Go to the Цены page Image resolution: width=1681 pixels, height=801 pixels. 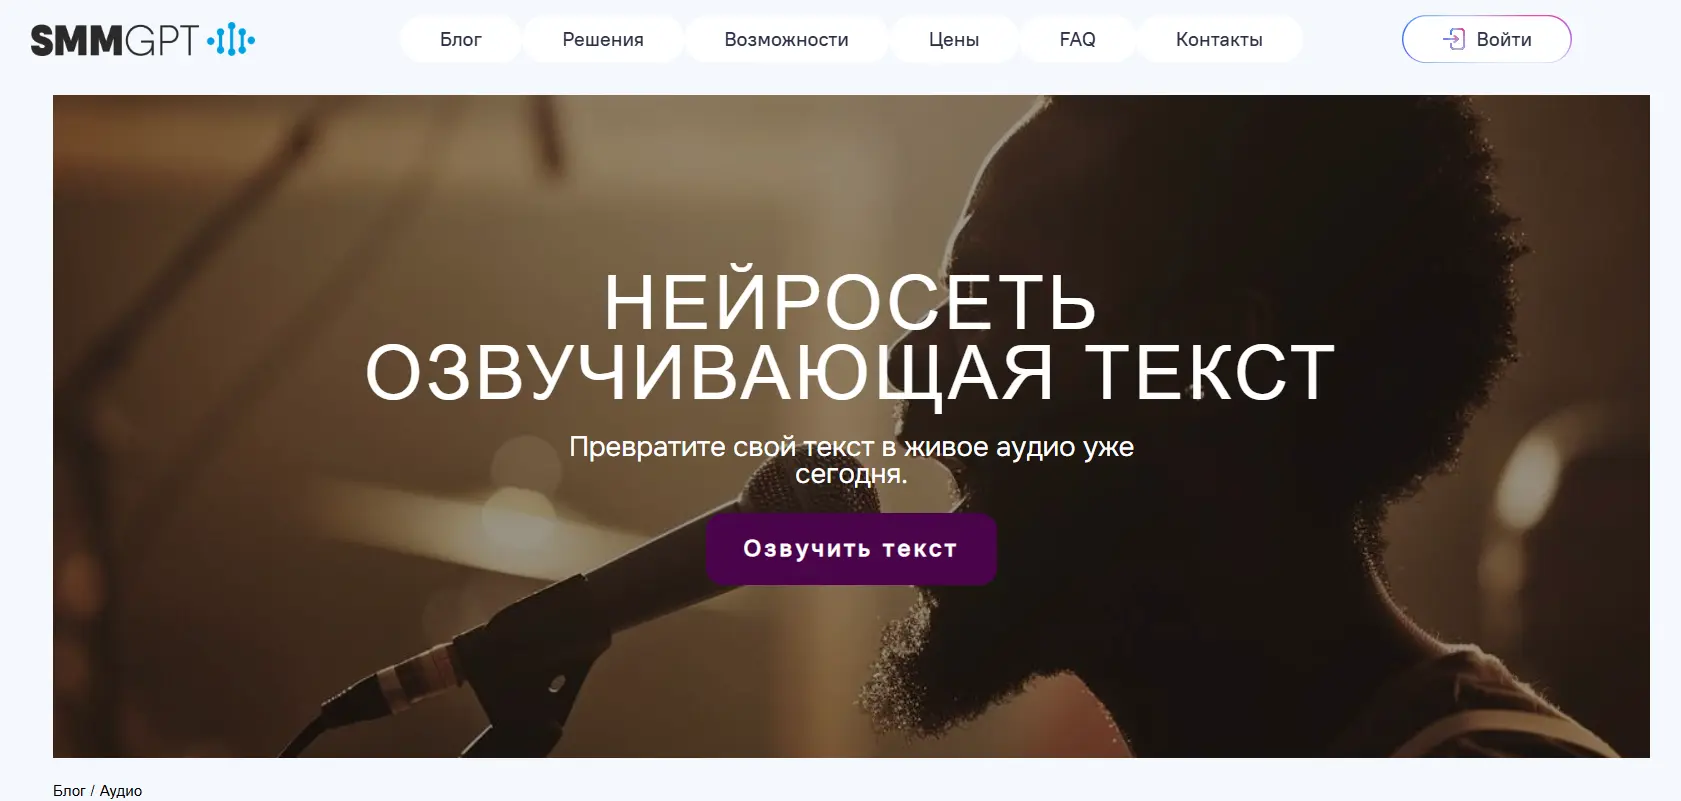pos(954,39)
